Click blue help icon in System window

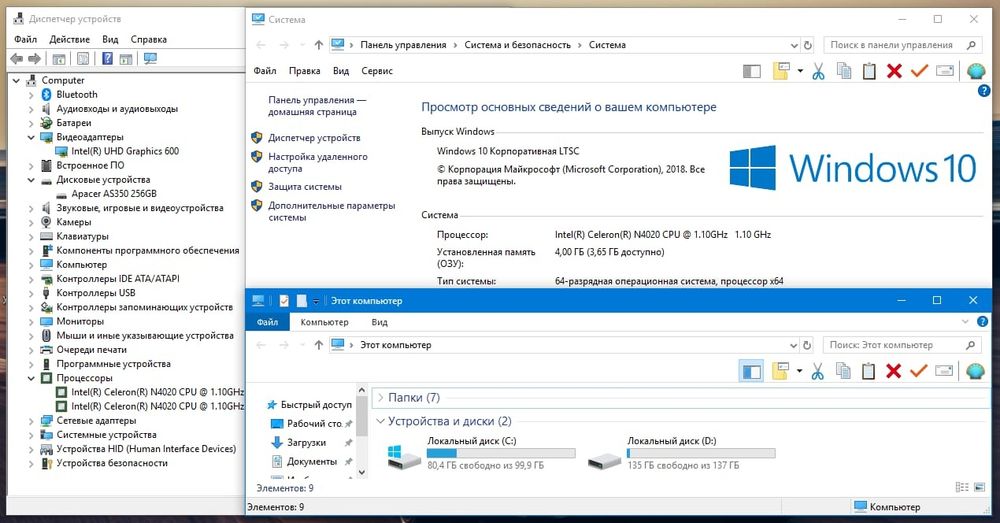(983, 91)
